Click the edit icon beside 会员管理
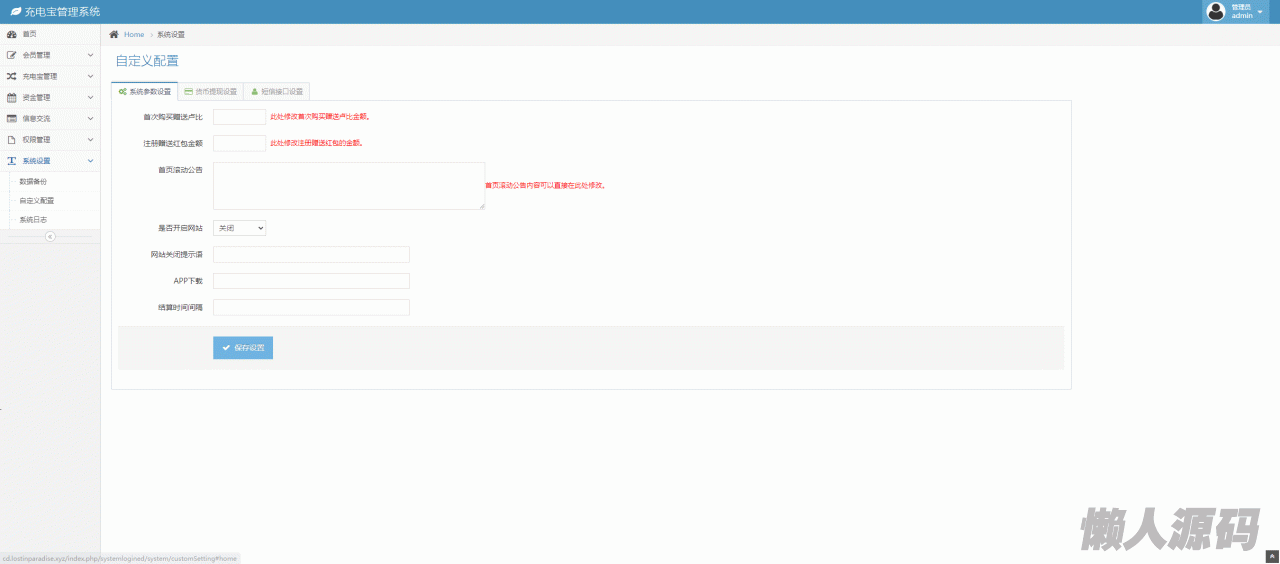This screenshot has height=564, width=1280. coord(12,55)
